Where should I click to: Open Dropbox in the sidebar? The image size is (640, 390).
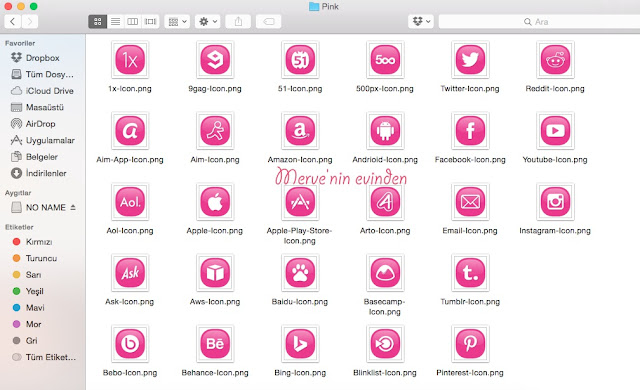point(43,58)
